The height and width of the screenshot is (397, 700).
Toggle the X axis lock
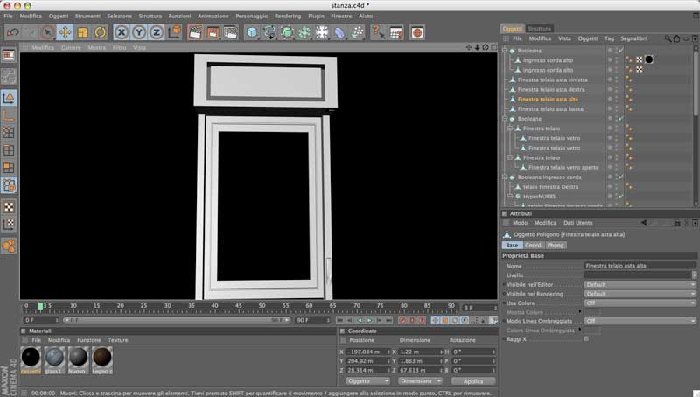point(121,32)
